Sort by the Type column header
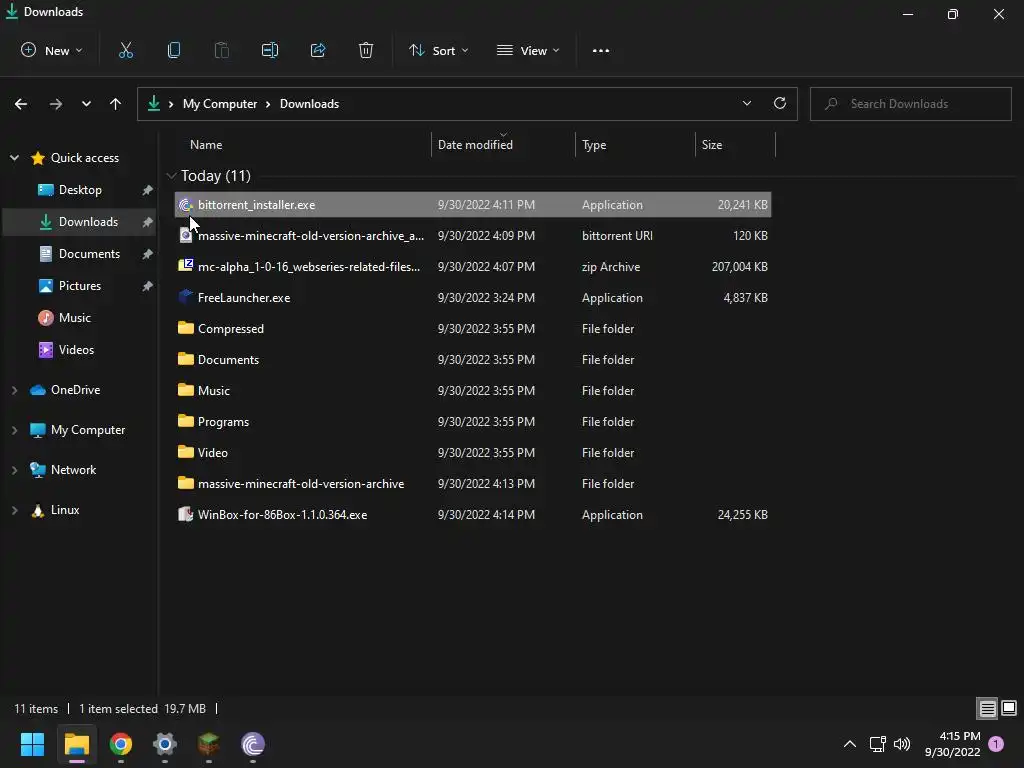The width and height of the screenshot is (1024, 768). tap(594, 145)
